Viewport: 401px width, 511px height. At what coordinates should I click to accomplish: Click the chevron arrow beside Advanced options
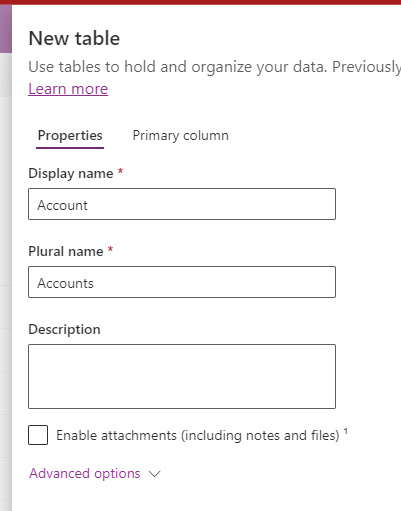(x=154, y=474)
